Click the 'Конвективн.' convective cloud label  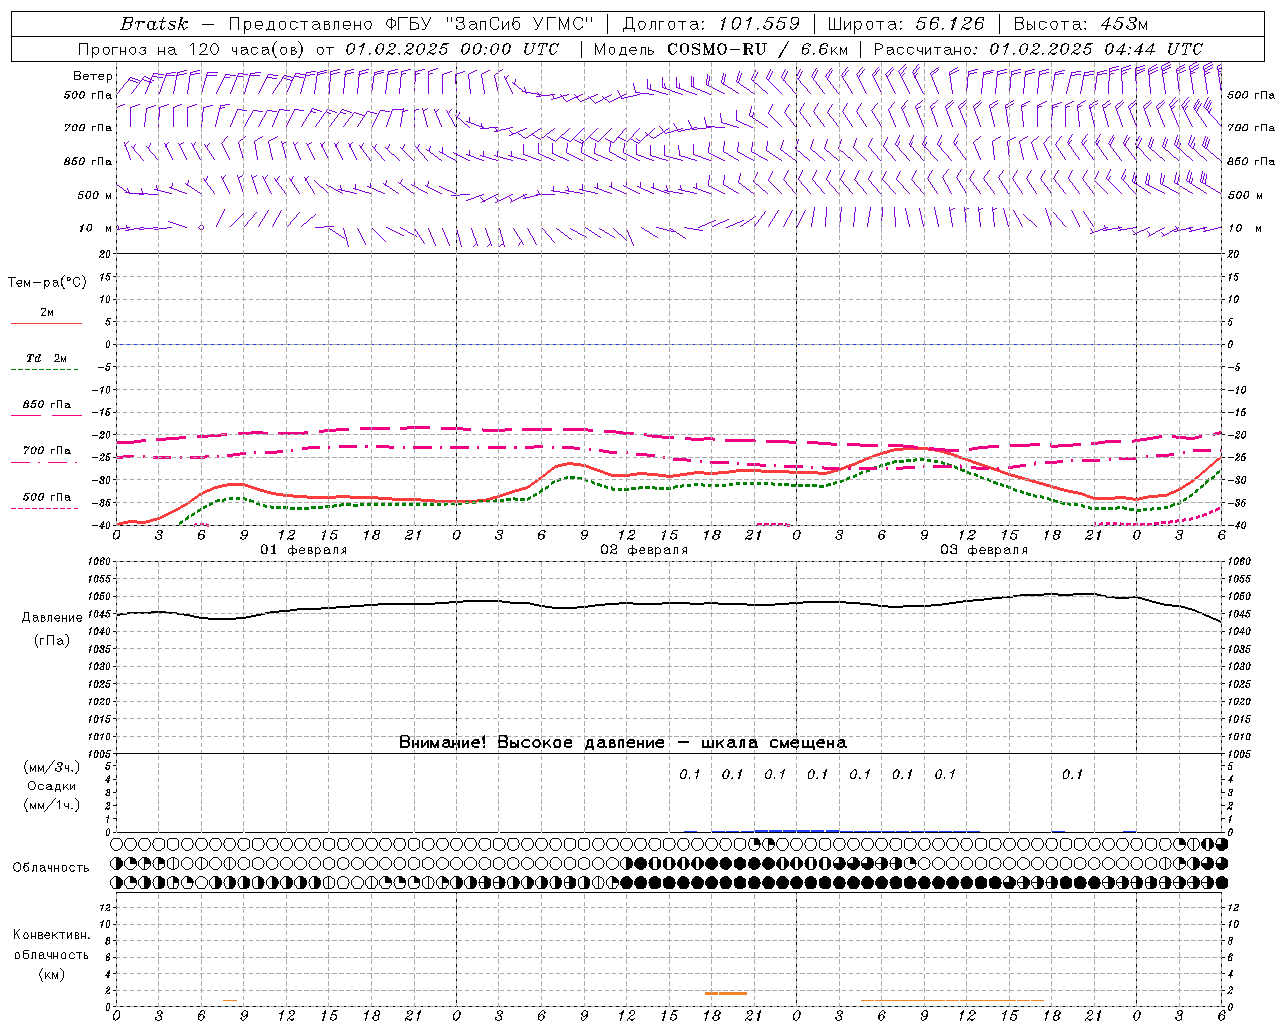click(51, 935)
